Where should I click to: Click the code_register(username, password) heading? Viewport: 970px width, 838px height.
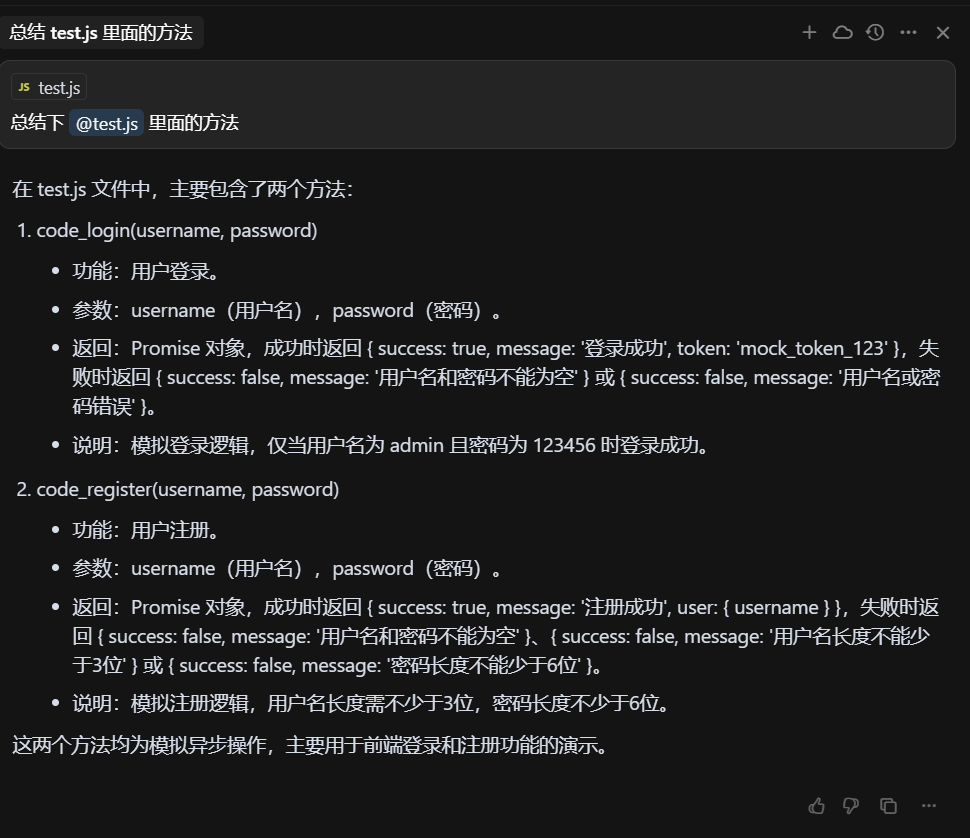click(188, 489)
